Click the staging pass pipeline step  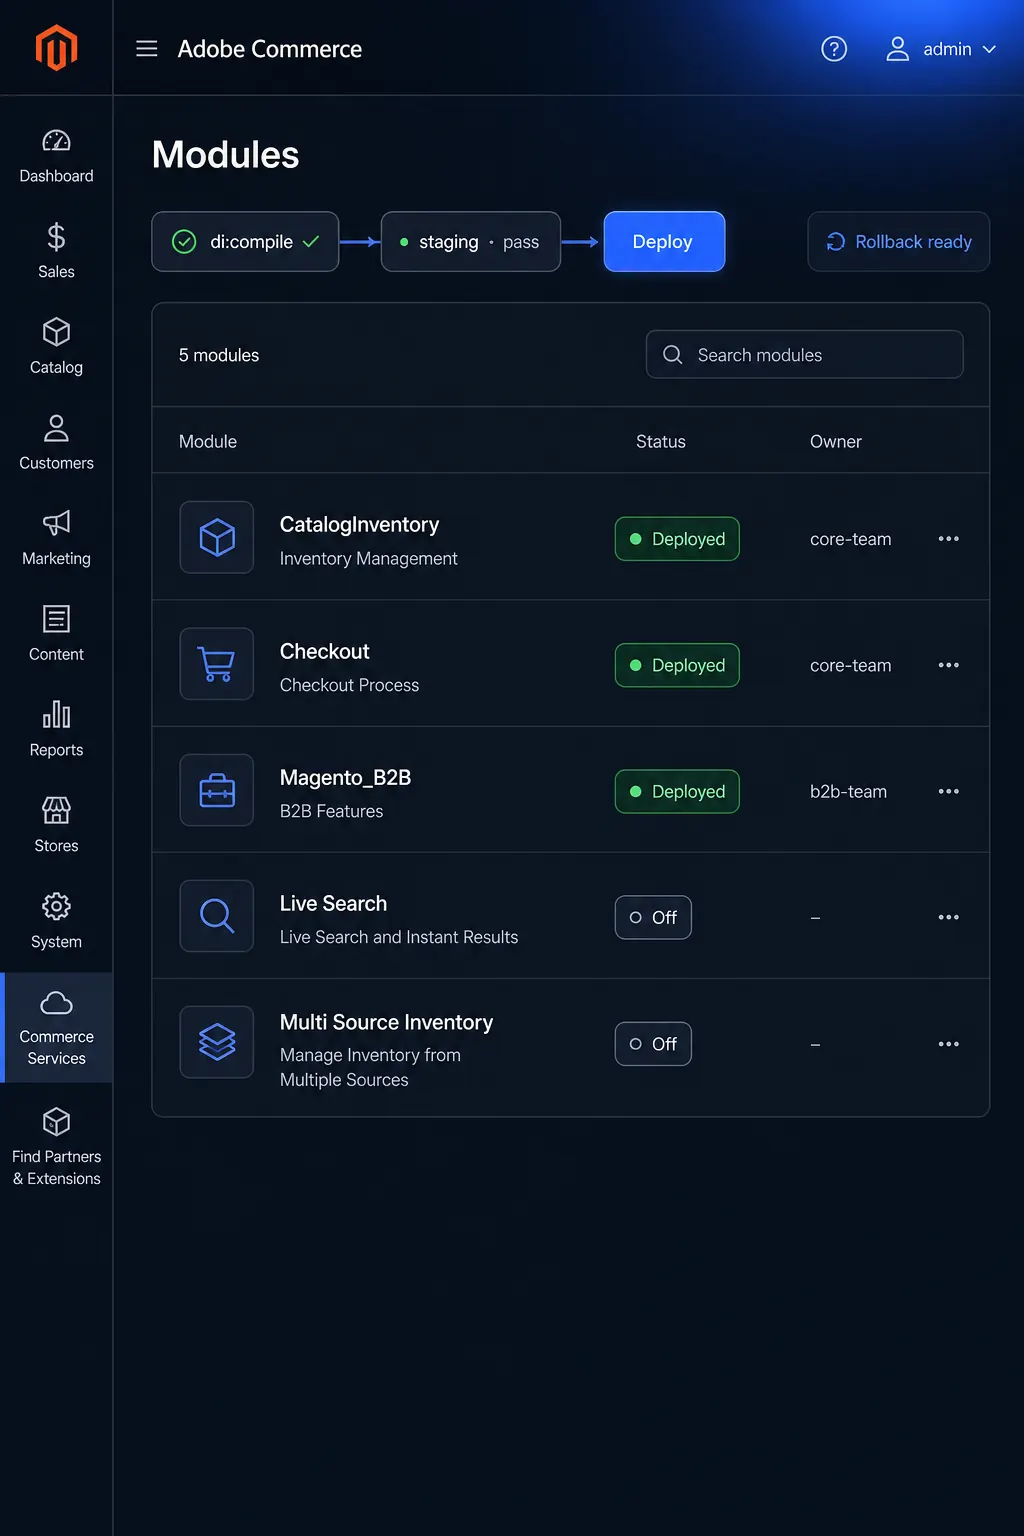pyautogui.click(x=470, y=242)
